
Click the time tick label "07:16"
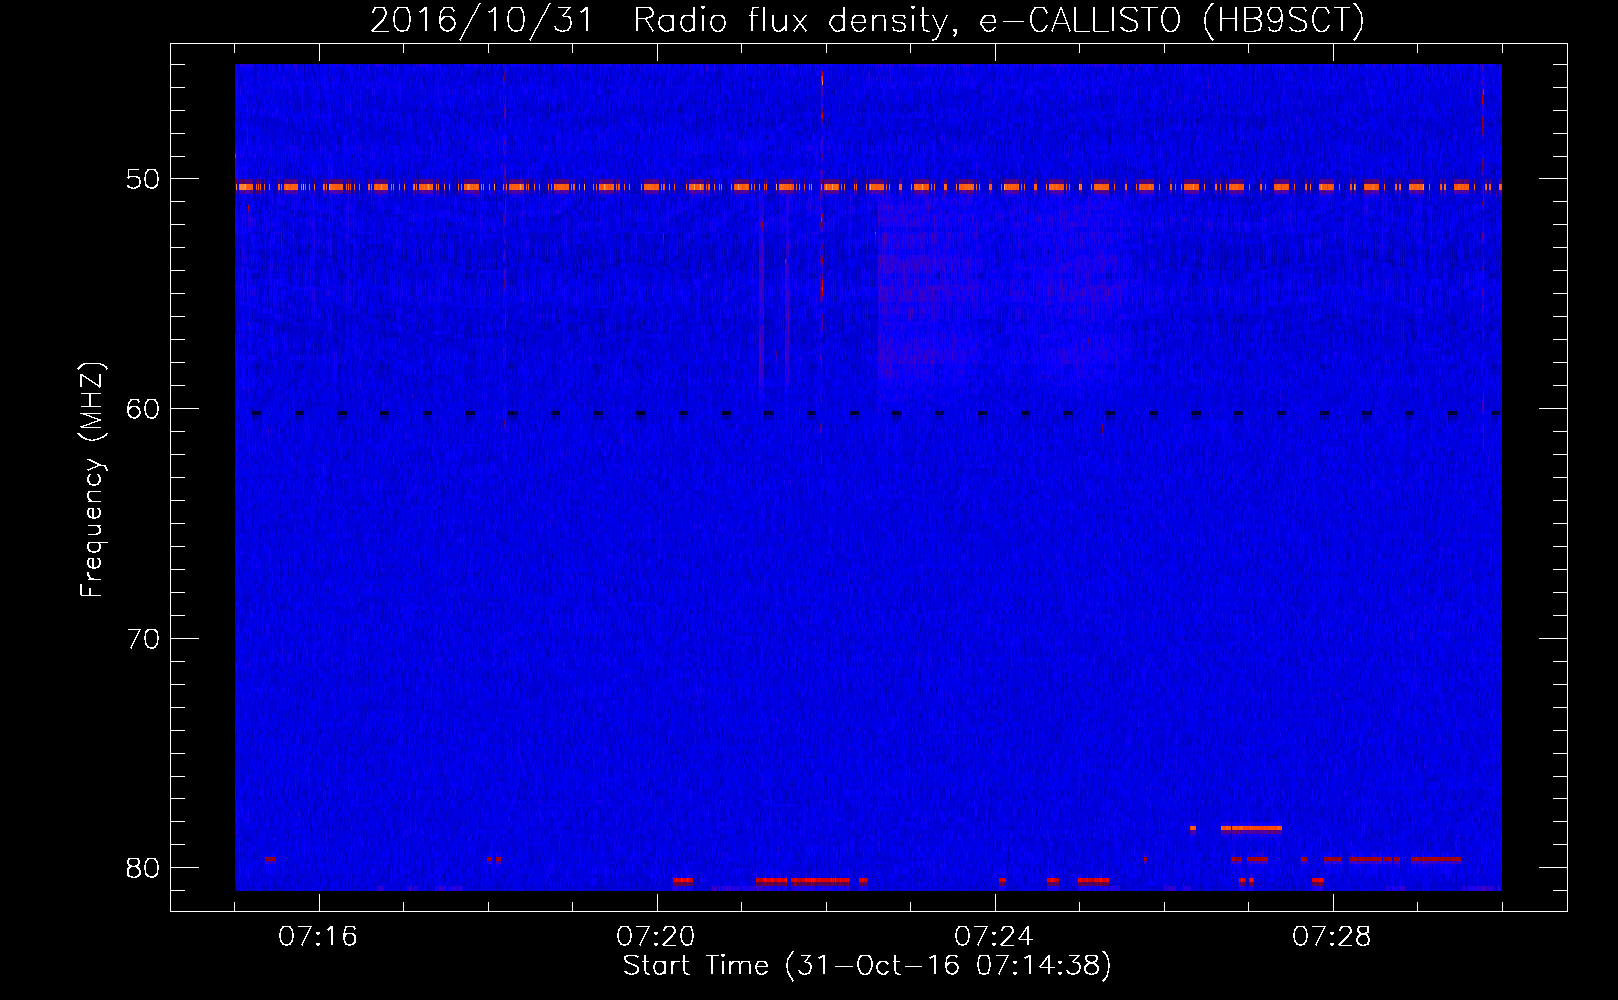(318, 937)
